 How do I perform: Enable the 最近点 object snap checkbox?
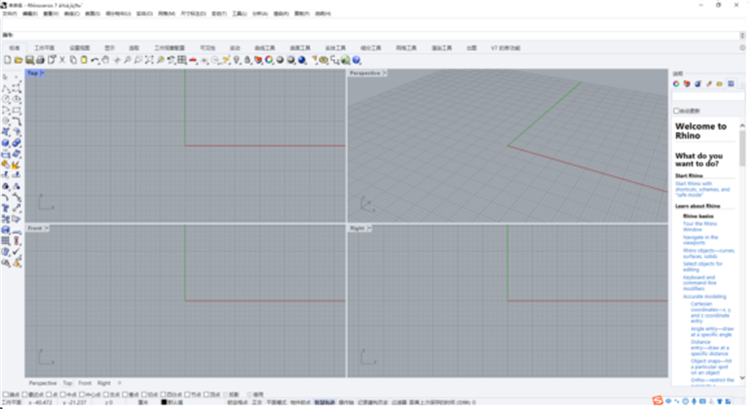pyautogui.click(x=25, y=395)
